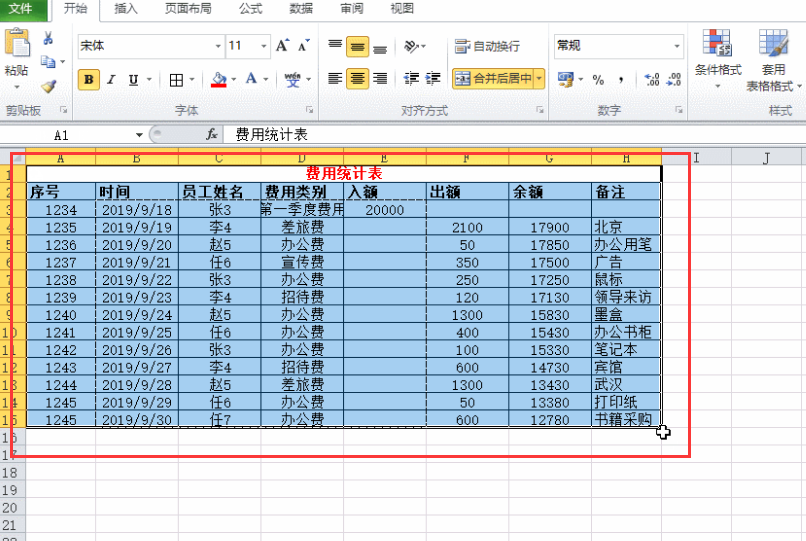This screenshot has width=806, height=541.
Task: Switch to the 插入 Insert tab
Action: coord(125,9)
